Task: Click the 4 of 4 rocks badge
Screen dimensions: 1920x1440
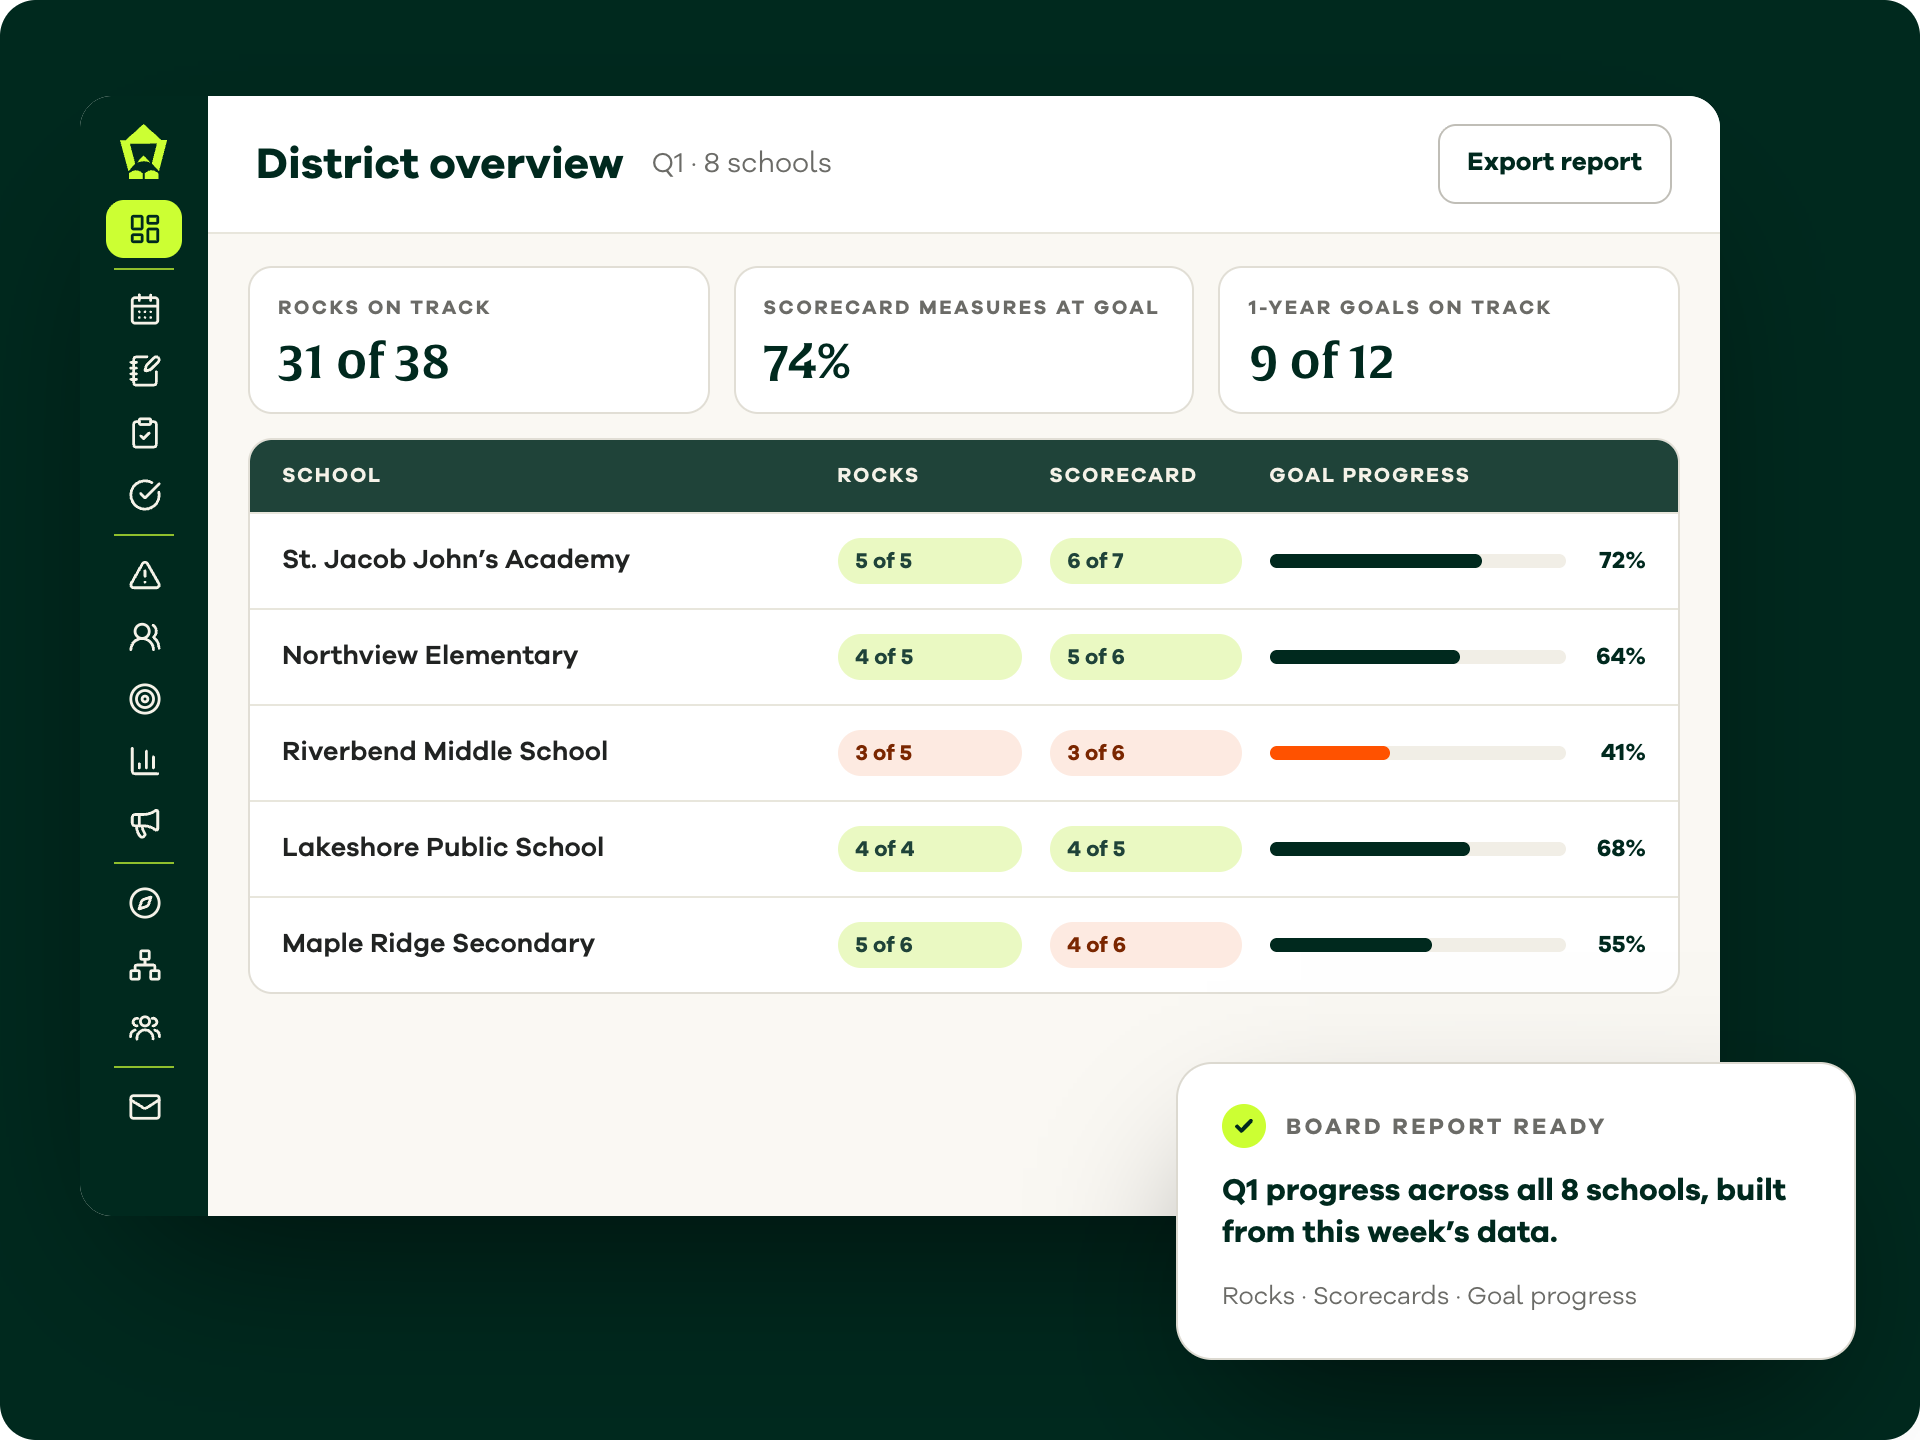Action: tap(930, 849)
